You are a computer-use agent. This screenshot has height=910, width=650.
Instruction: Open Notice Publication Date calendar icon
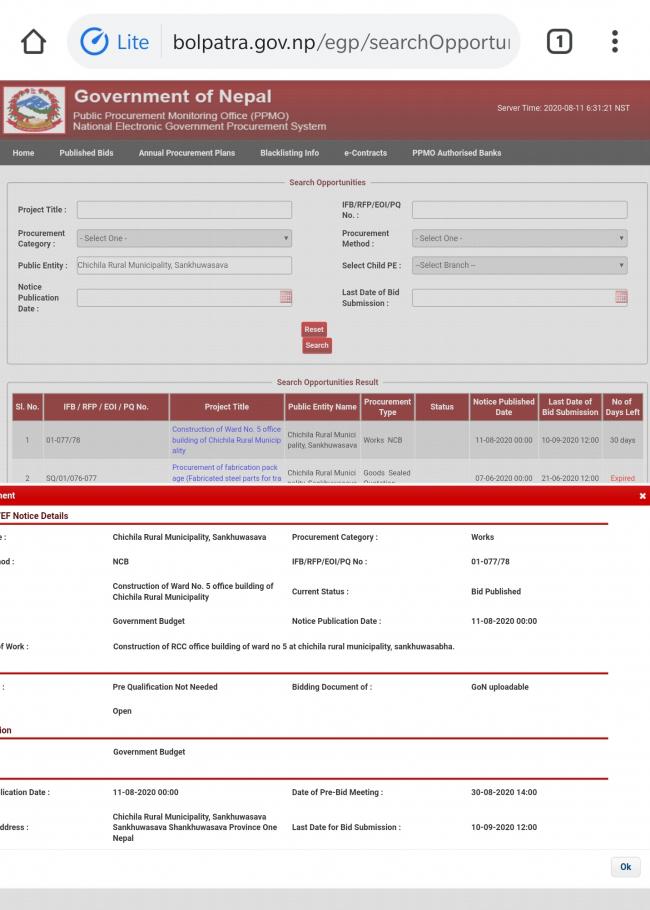(x=286, y=297)
